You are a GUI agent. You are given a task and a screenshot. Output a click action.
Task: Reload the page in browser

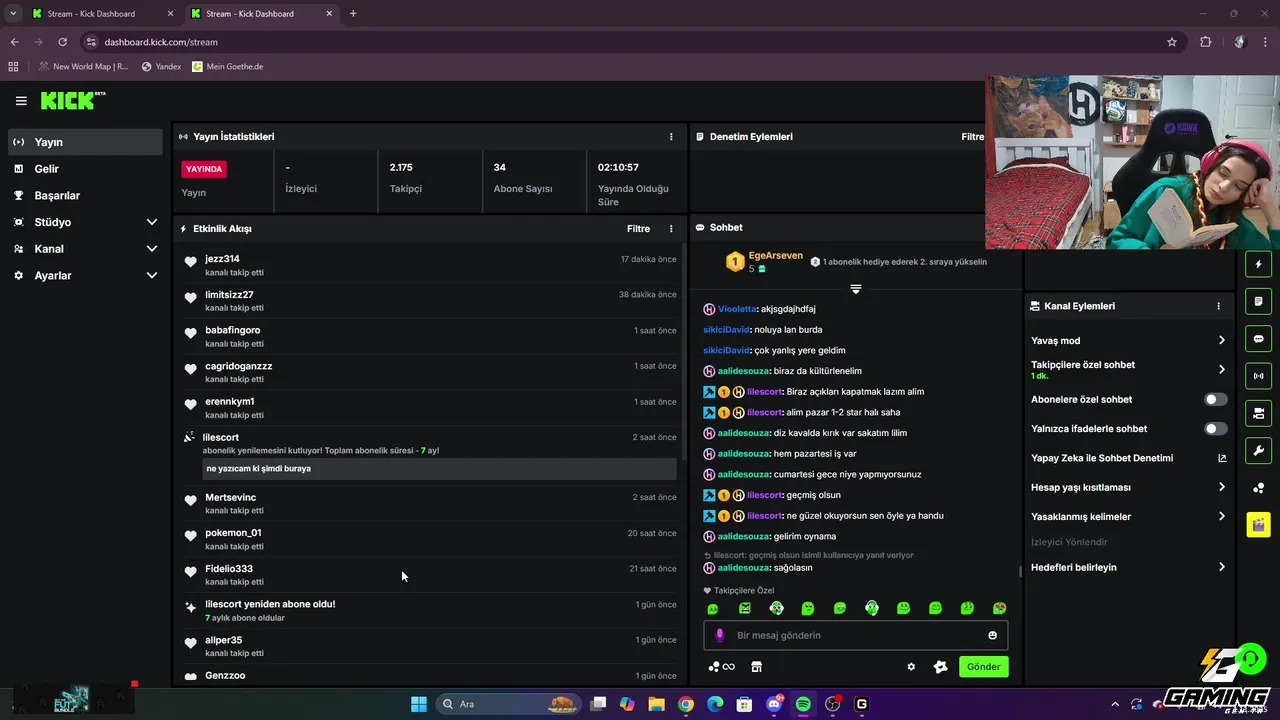coord(62,42)
